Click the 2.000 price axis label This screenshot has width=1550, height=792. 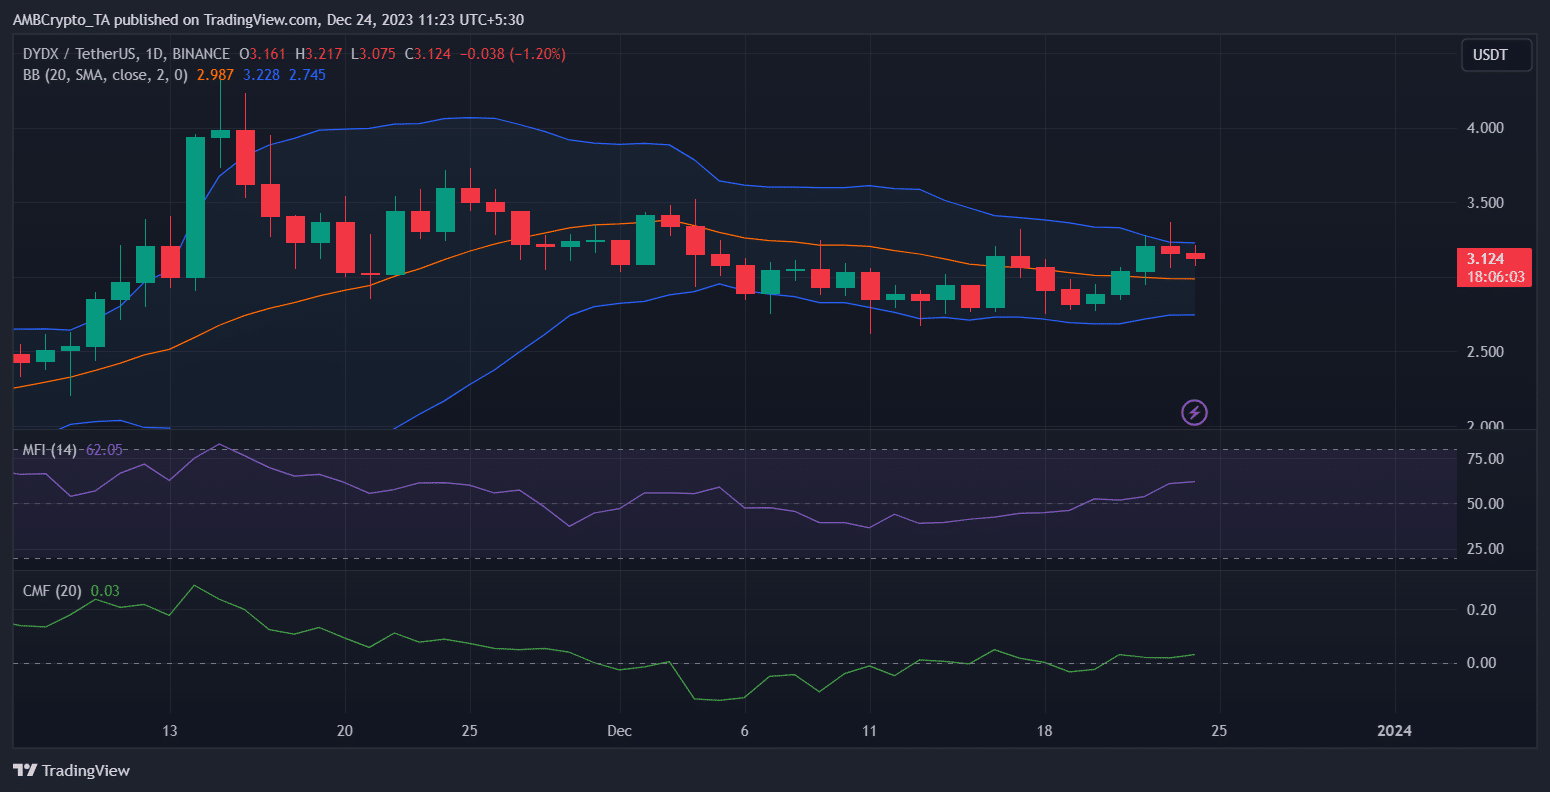1484,427
